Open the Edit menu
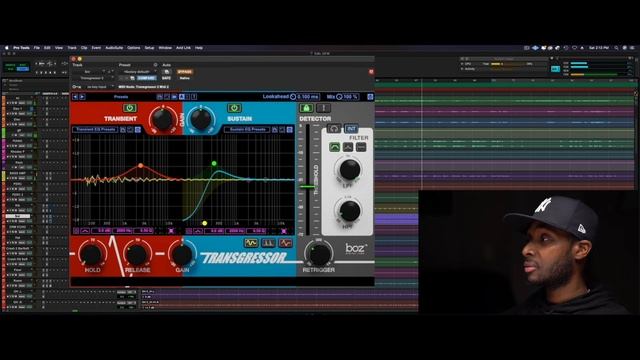The height and width of the screenshot is (360, 640). 47,48
